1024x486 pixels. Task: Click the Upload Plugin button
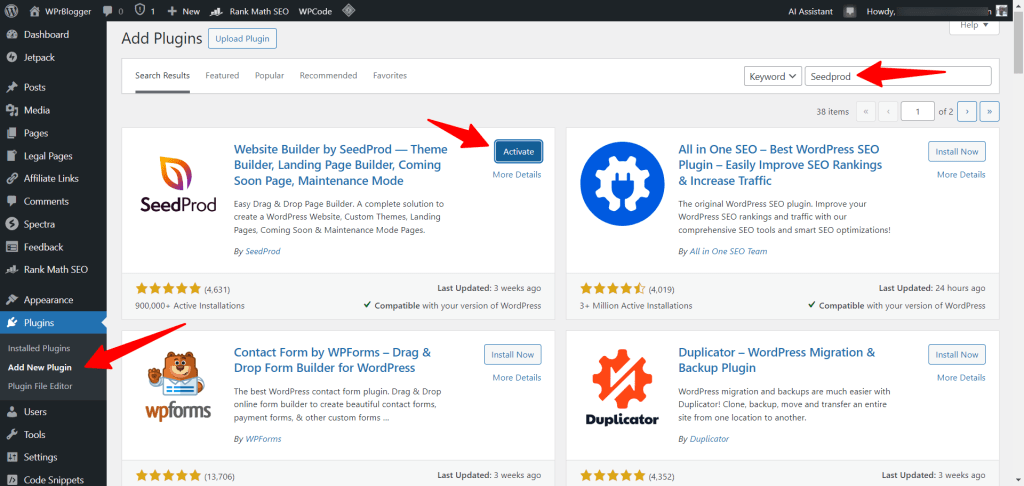click(x=243, y=39)
